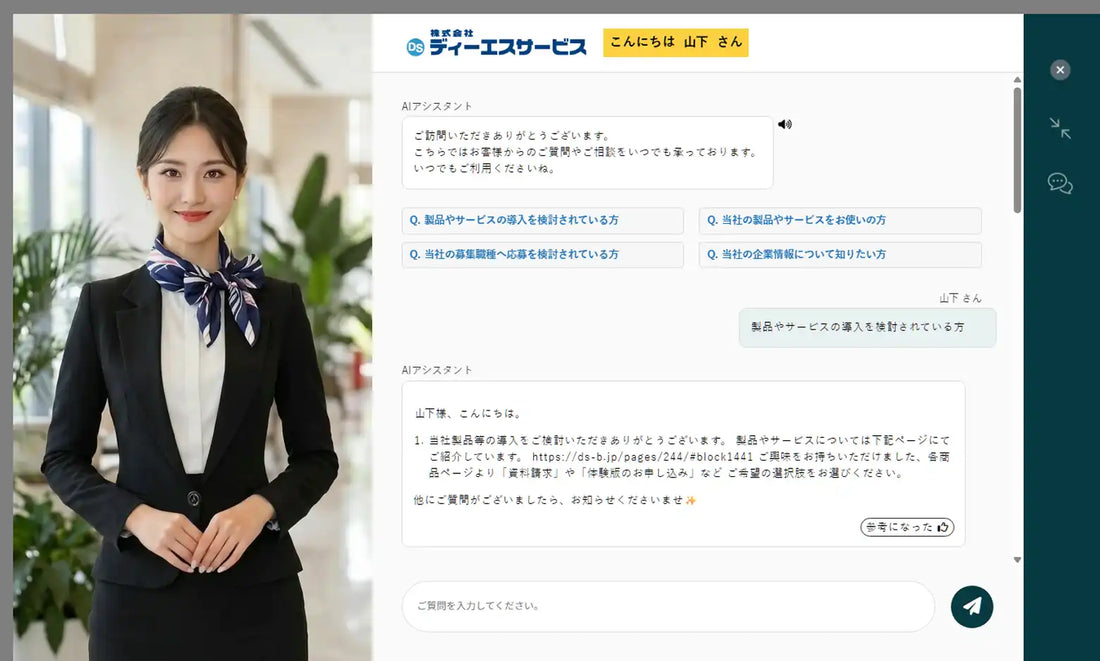Open chat history via the speech bubbles icon
This screenshot has height=661, width=1100.
click(1060, 183)
